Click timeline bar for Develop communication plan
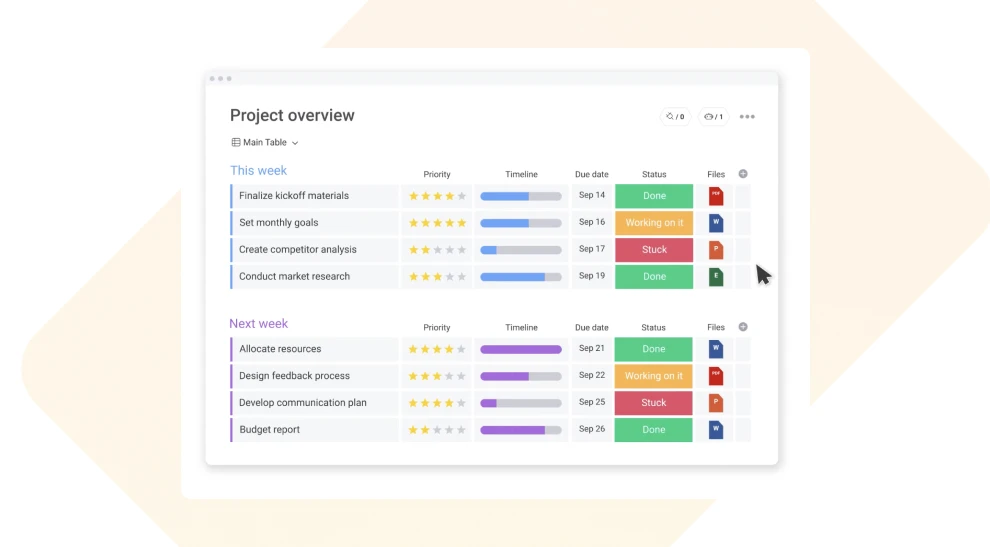The width and height of the screenshot is (990, 547). click(521, 403)
